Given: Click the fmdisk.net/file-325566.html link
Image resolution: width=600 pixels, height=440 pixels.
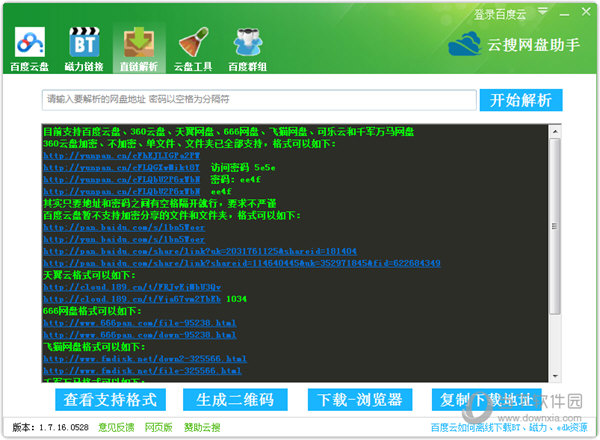Looking at the screenshot, I should click(142, 370).
